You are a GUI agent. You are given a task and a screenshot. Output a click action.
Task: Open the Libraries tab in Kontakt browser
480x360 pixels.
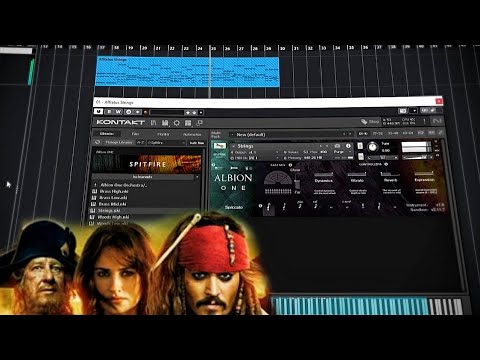[107, 134]
